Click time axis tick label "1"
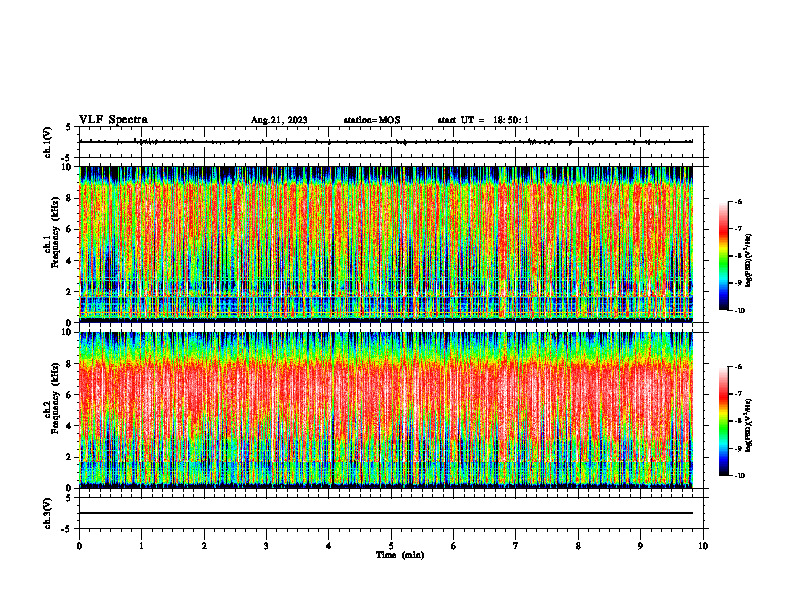 coord(141,546)
